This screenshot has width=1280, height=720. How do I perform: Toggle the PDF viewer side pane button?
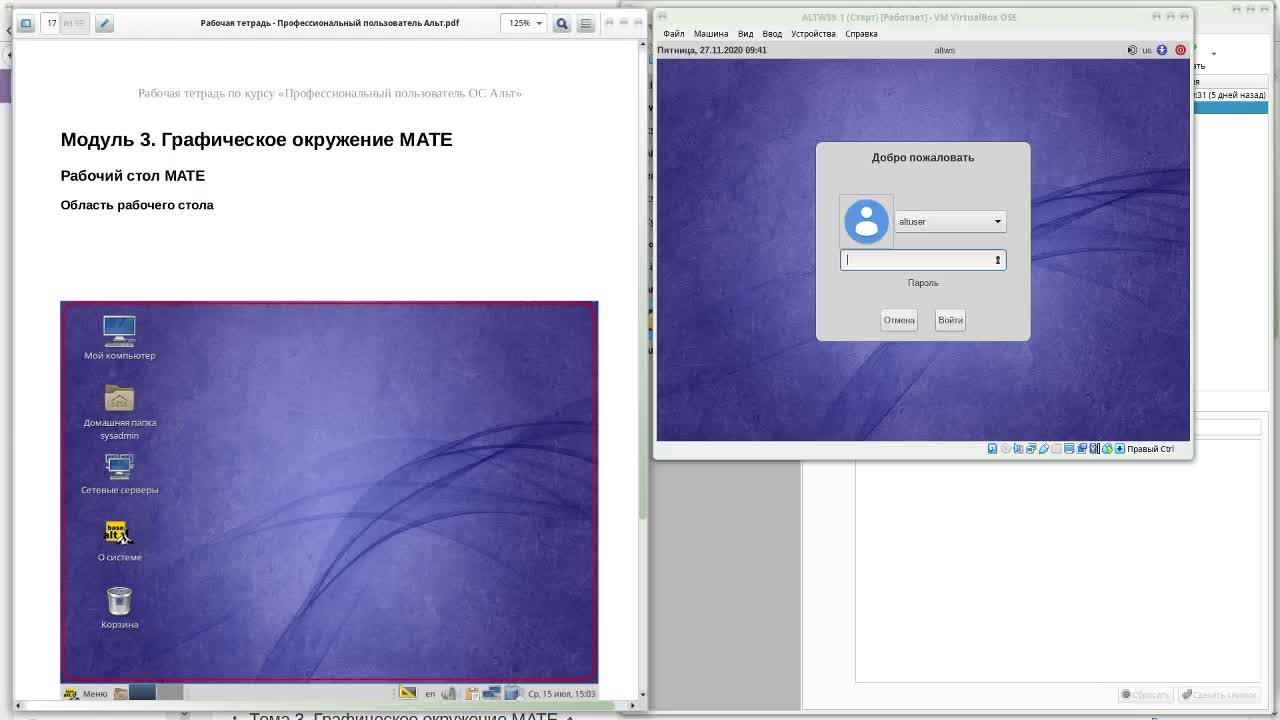(x=26, y=23)
